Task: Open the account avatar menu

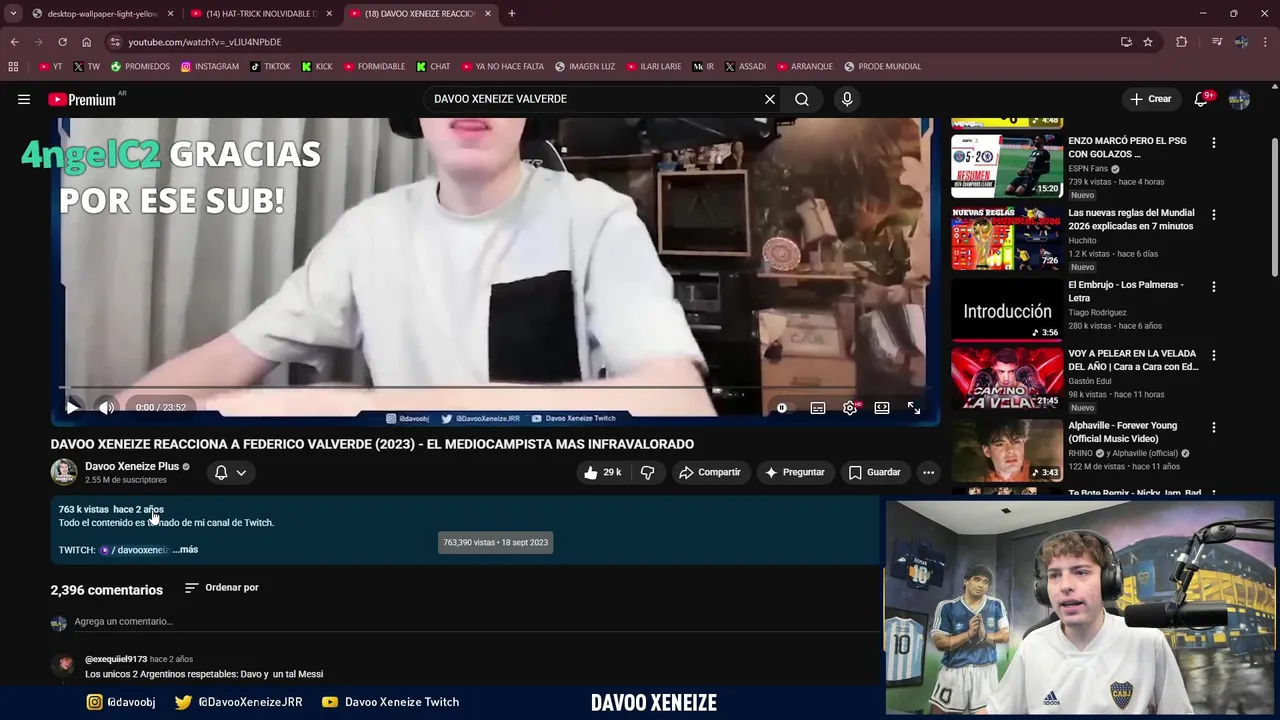Action: (1239, 99)
